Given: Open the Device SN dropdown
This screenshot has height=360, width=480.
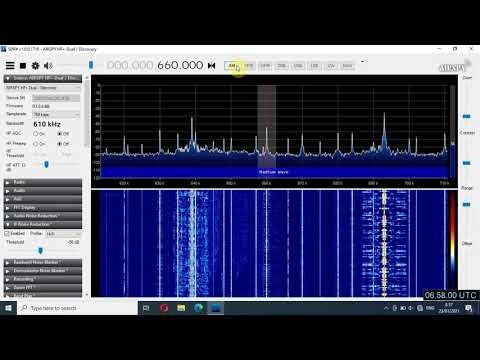Looking at the screenshot, I should pyautogui.click(x=56, y=98).
